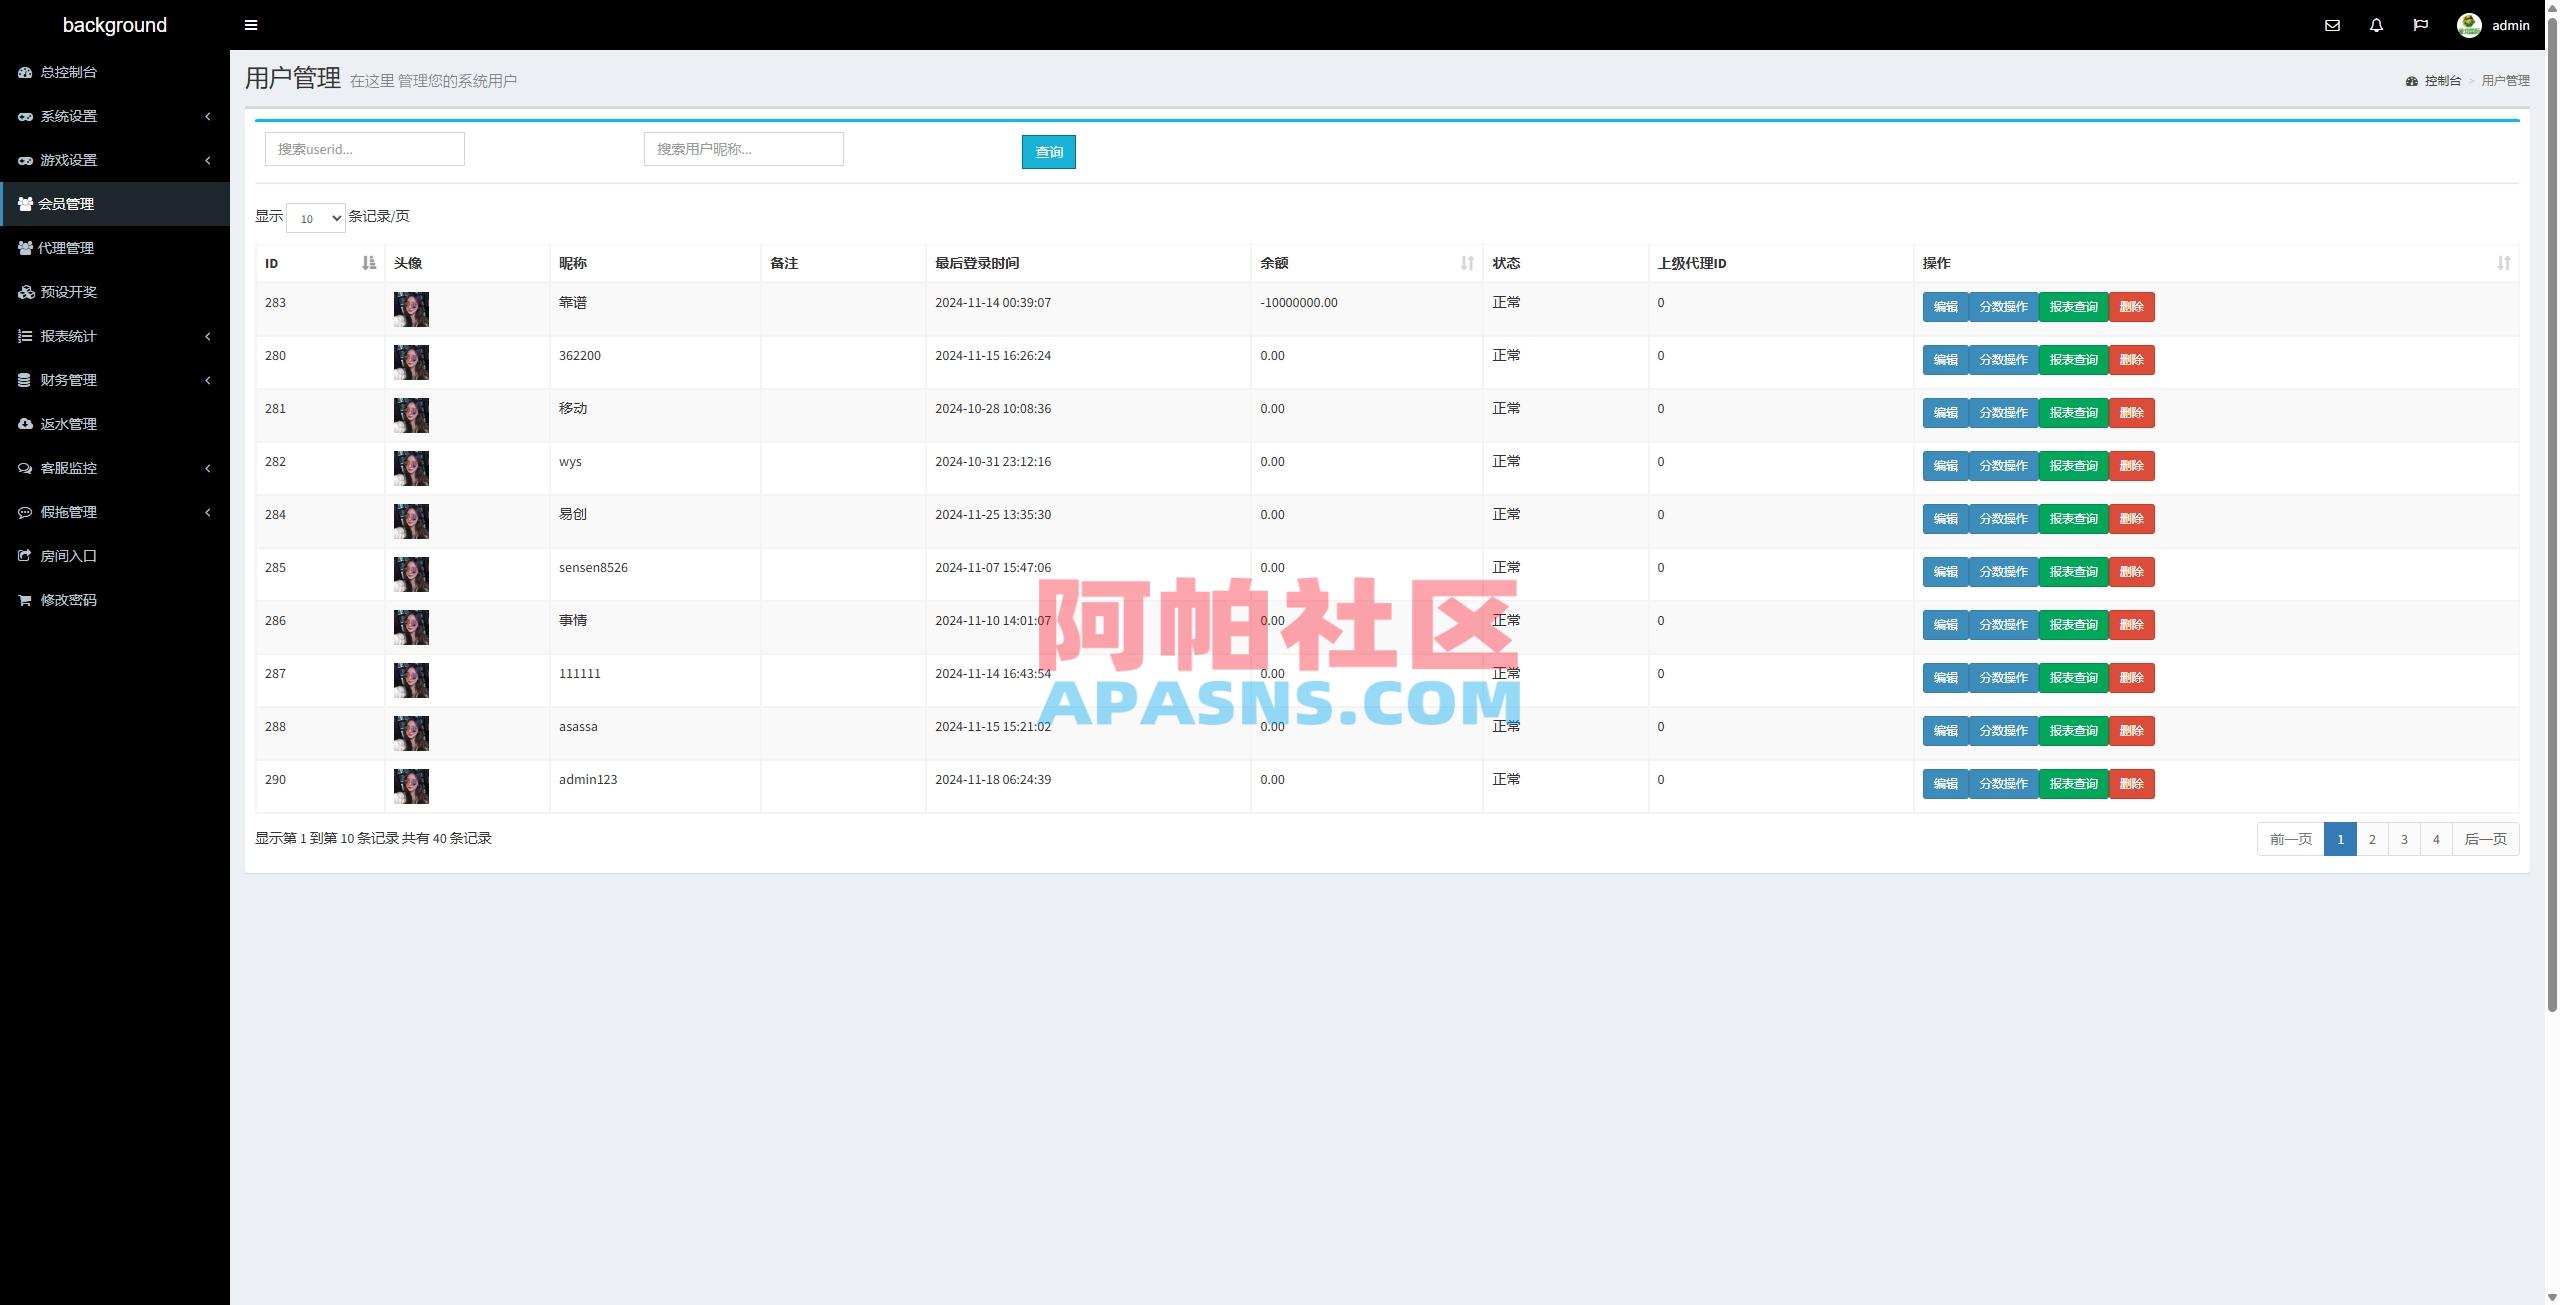The width and height of the screenshot is (2560, 1305).
Task: Open 返水管理 via its cloud icon
Action: point(25,424)
